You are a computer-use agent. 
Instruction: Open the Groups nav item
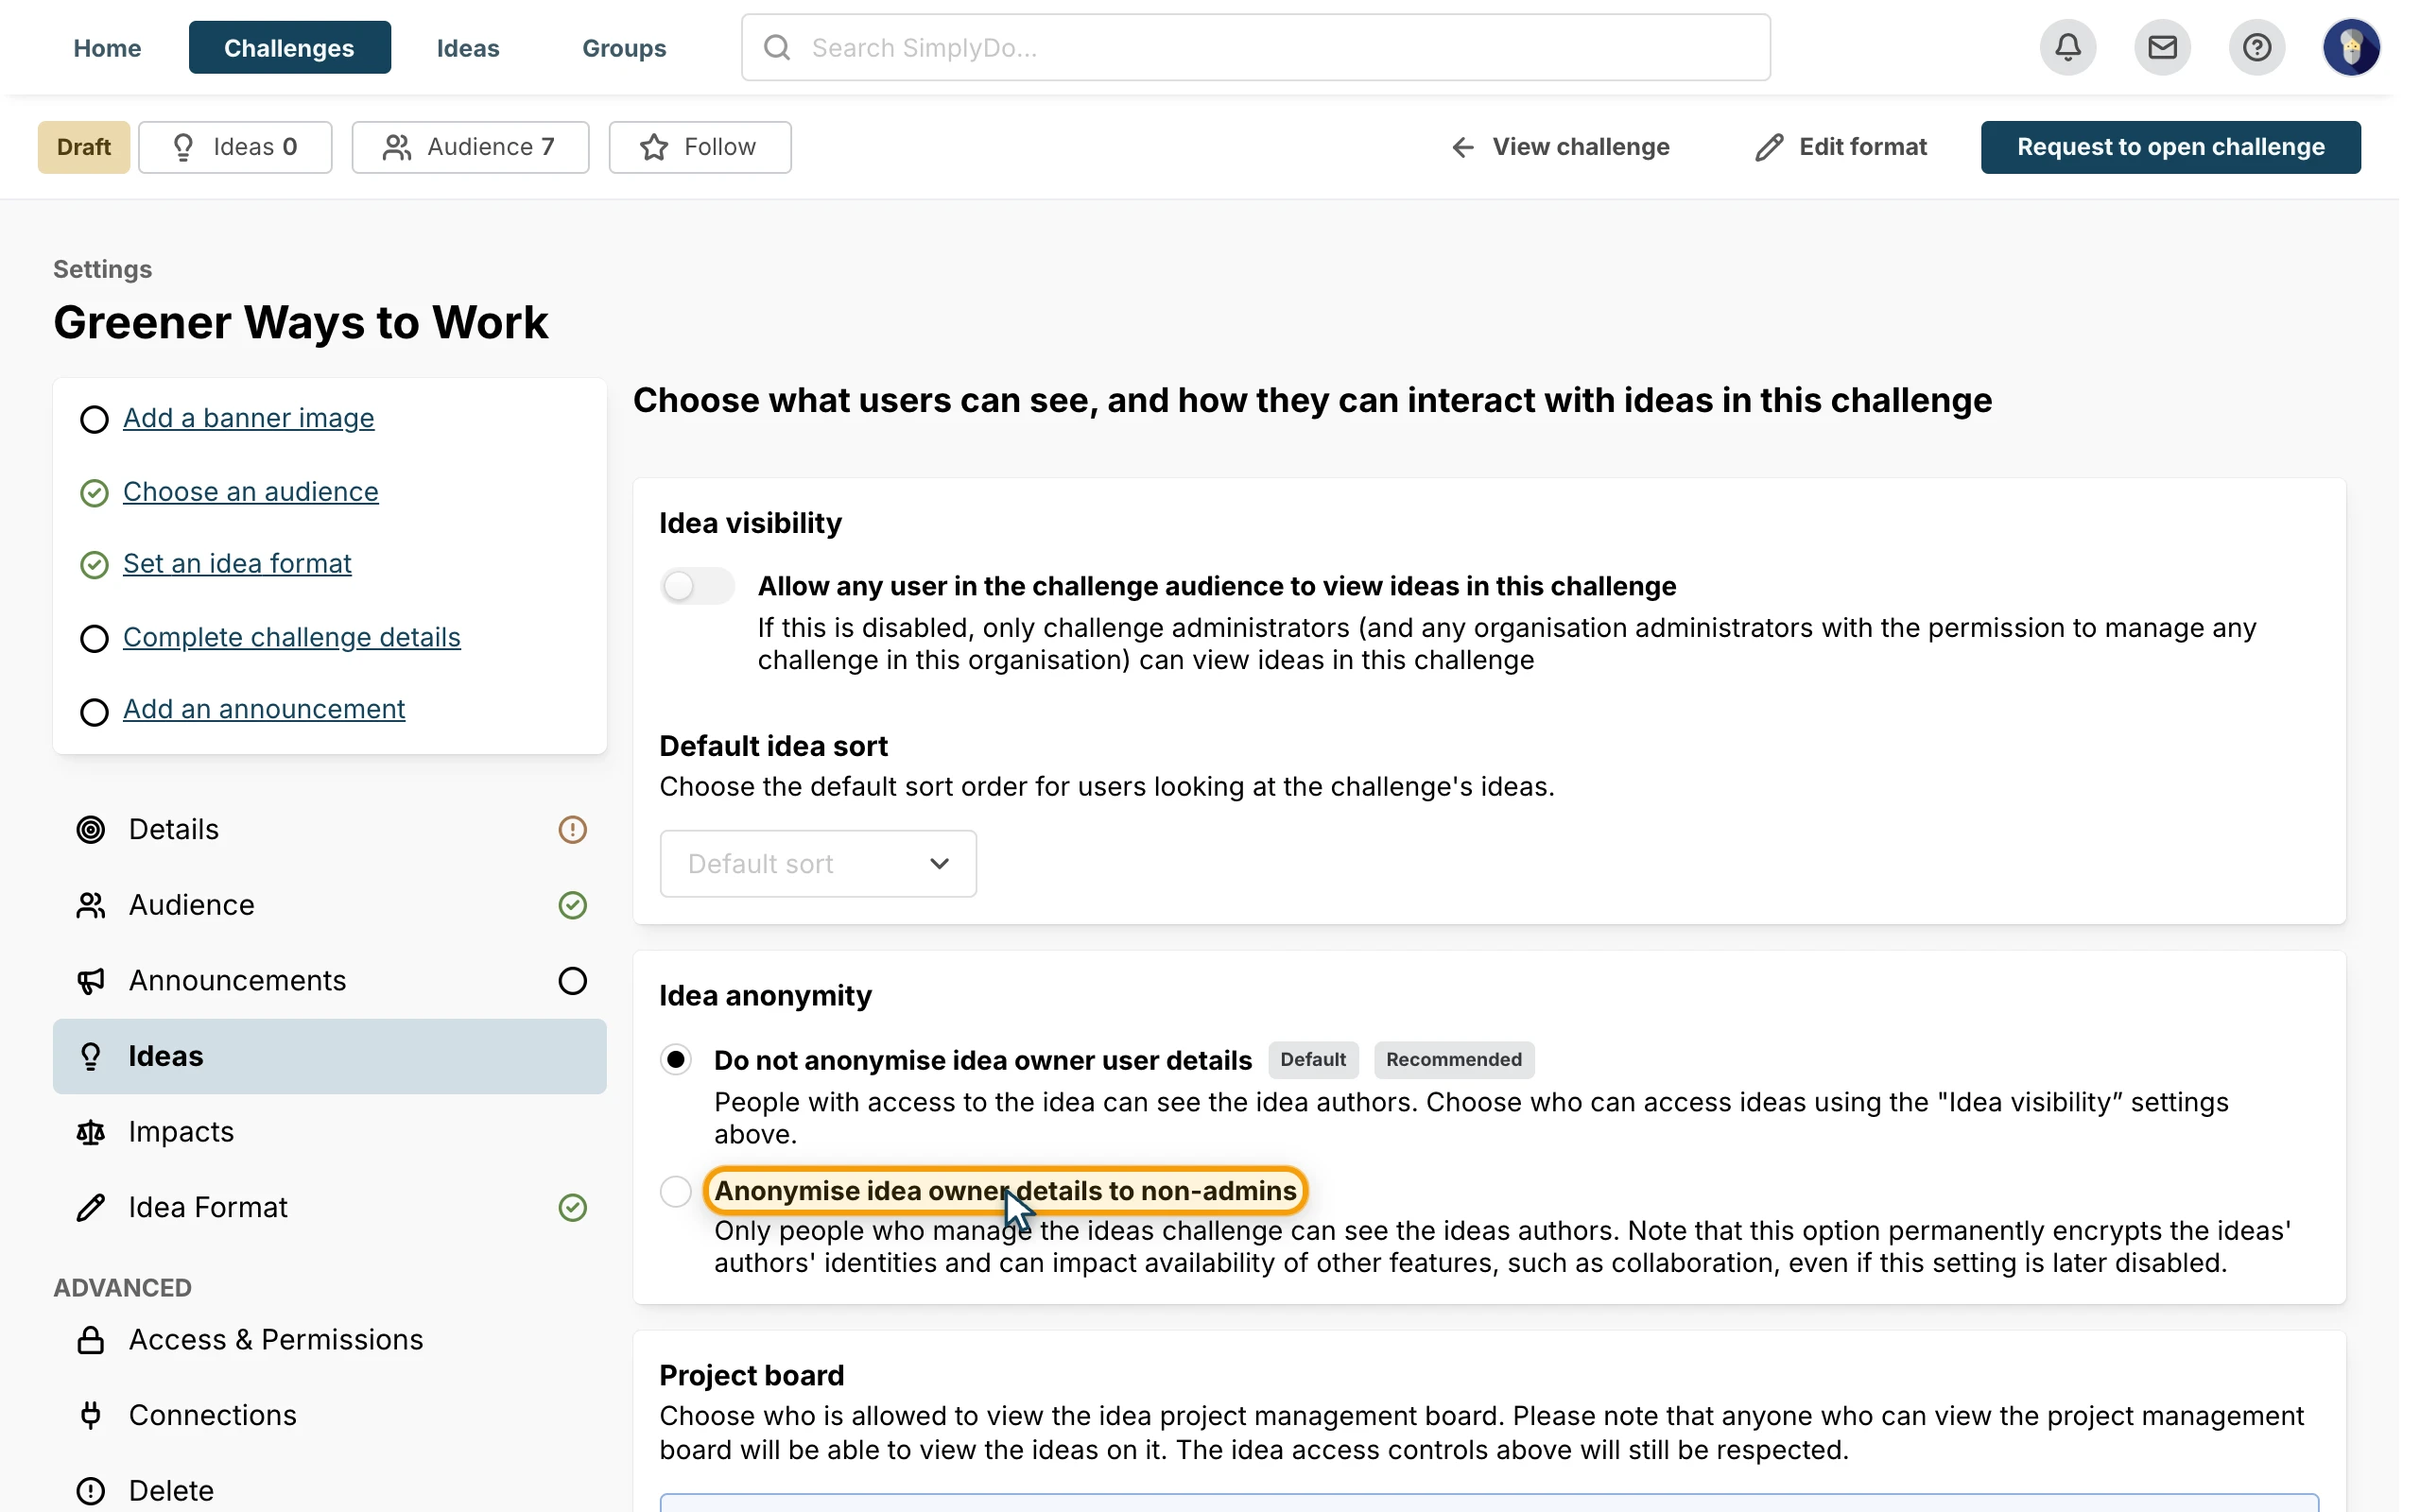coord(624,47)
